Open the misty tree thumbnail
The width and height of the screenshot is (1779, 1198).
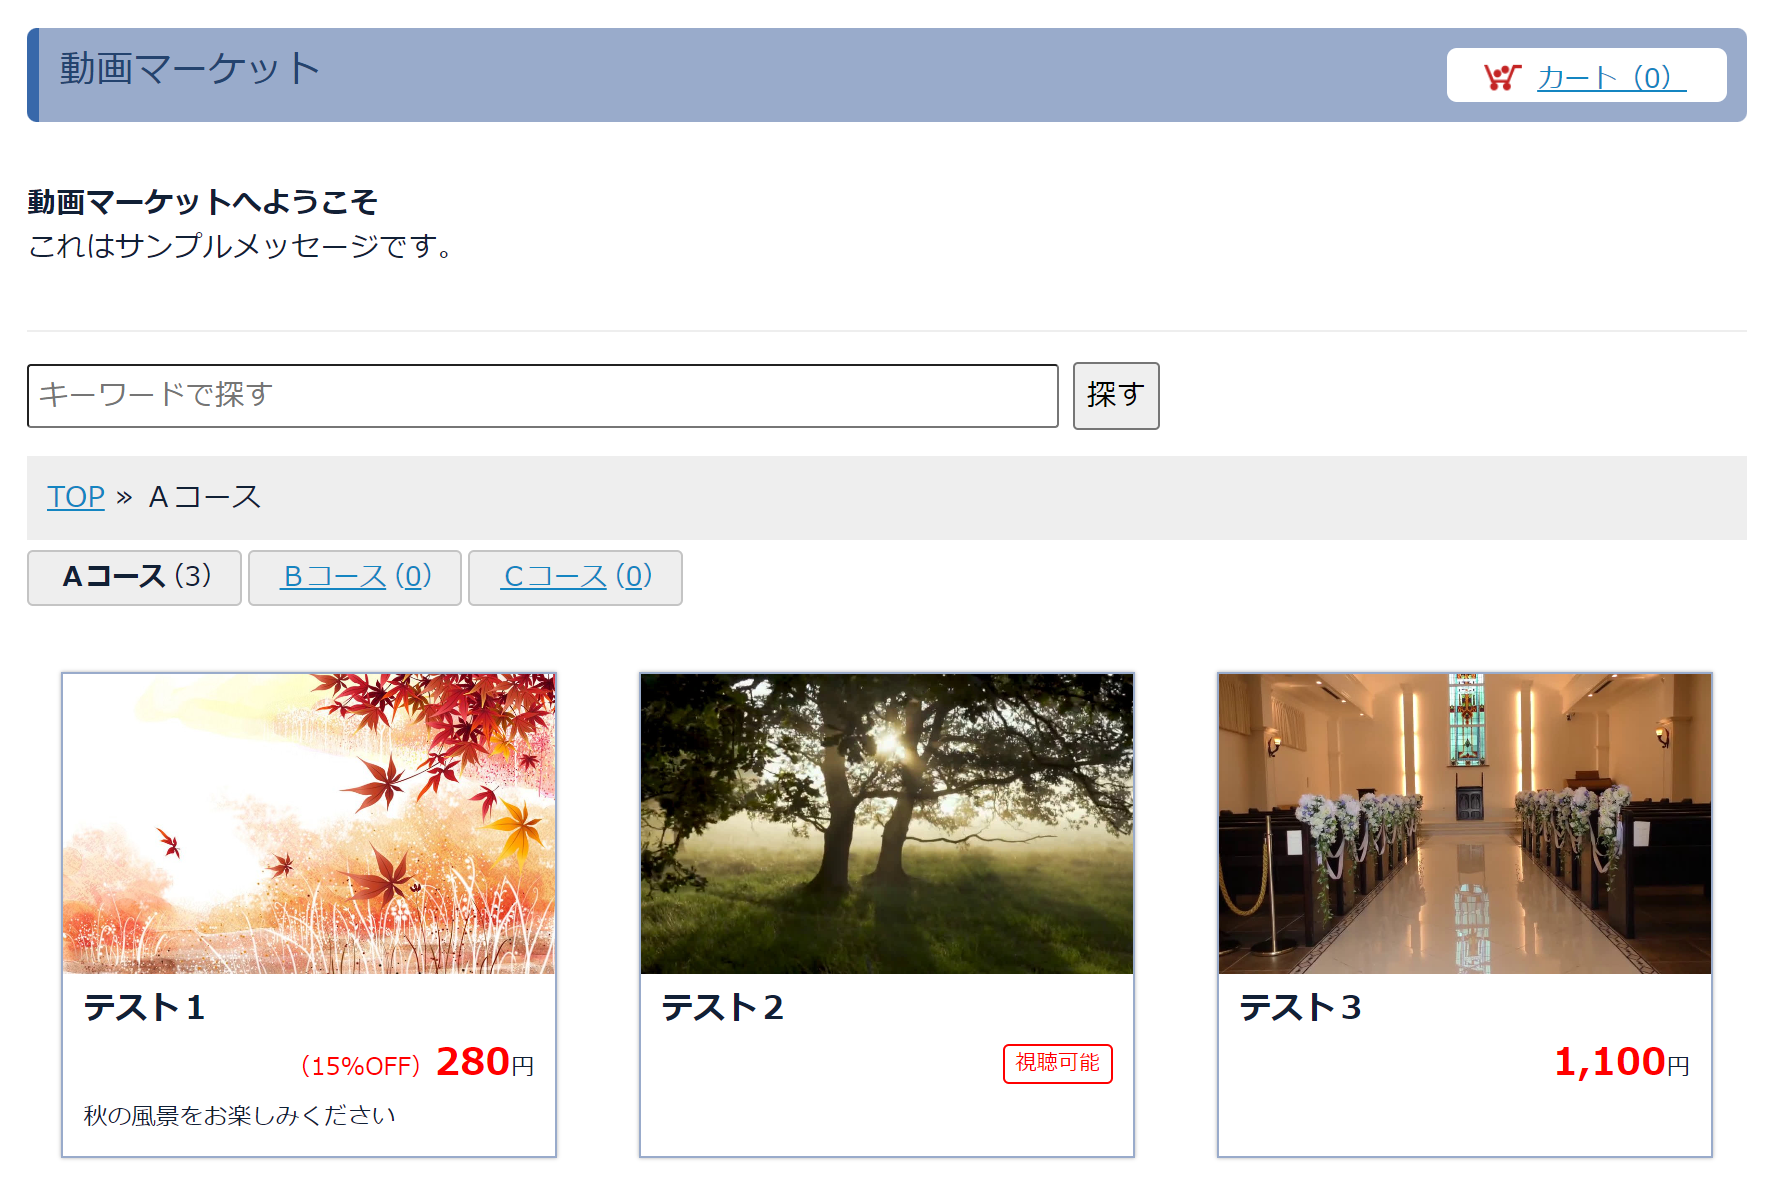click(887, 824)
